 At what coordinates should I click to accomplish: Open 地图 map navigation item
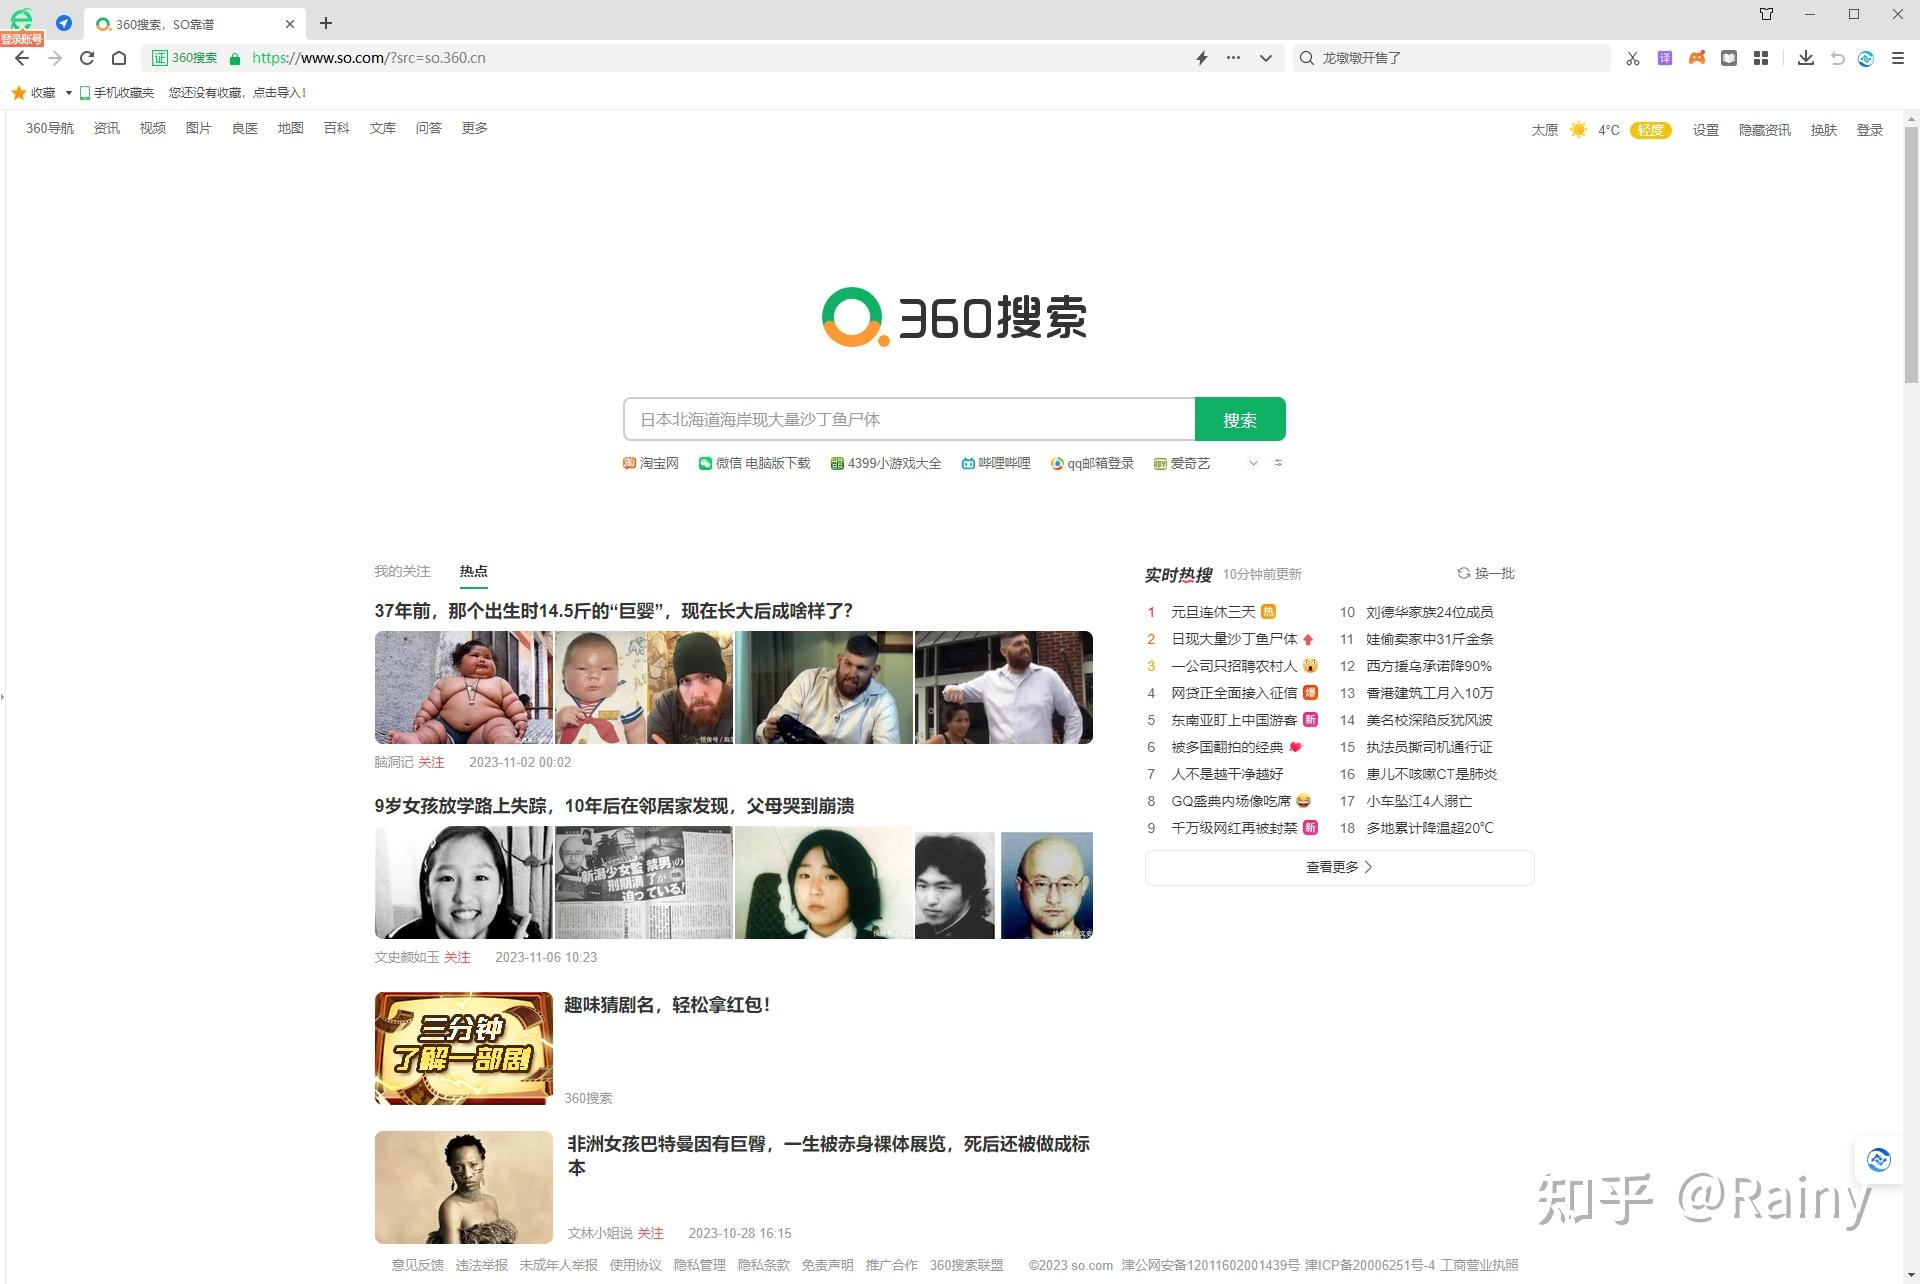290,128
